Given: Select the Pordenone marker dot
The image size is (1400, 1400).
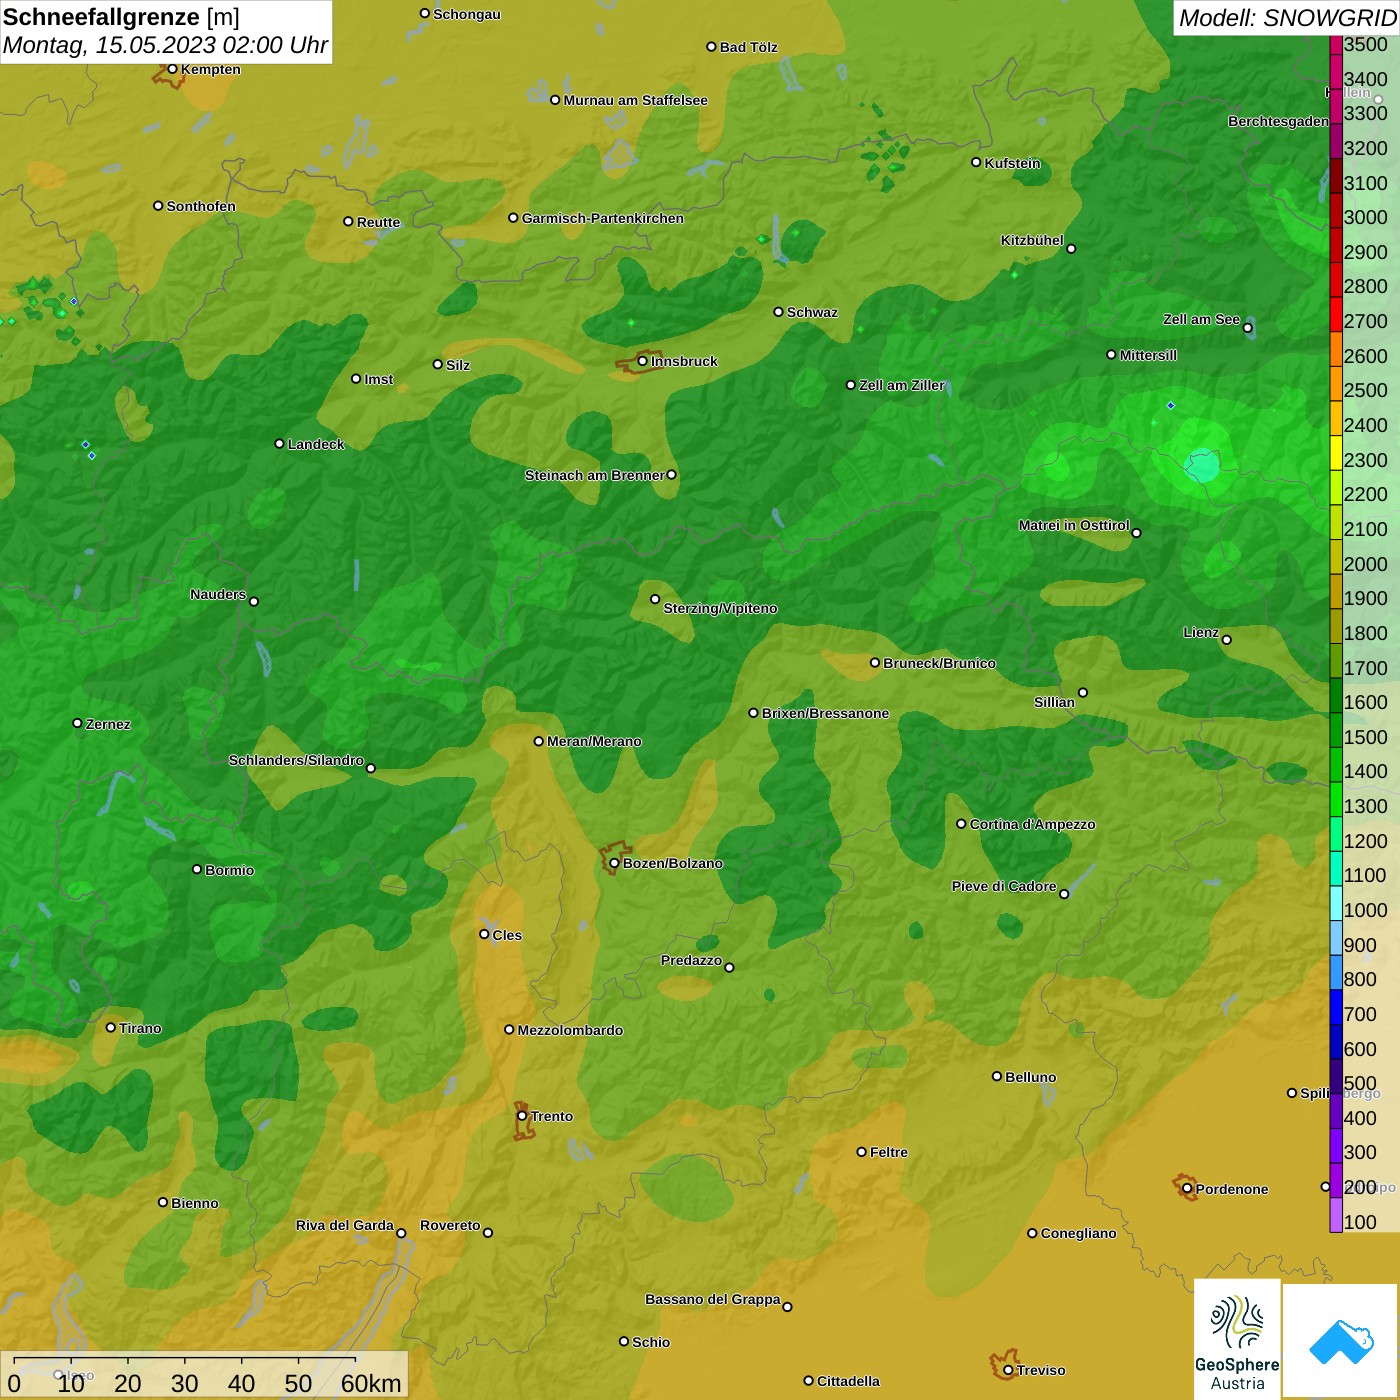Looking at the screenshot, I should [1187, 1189].
